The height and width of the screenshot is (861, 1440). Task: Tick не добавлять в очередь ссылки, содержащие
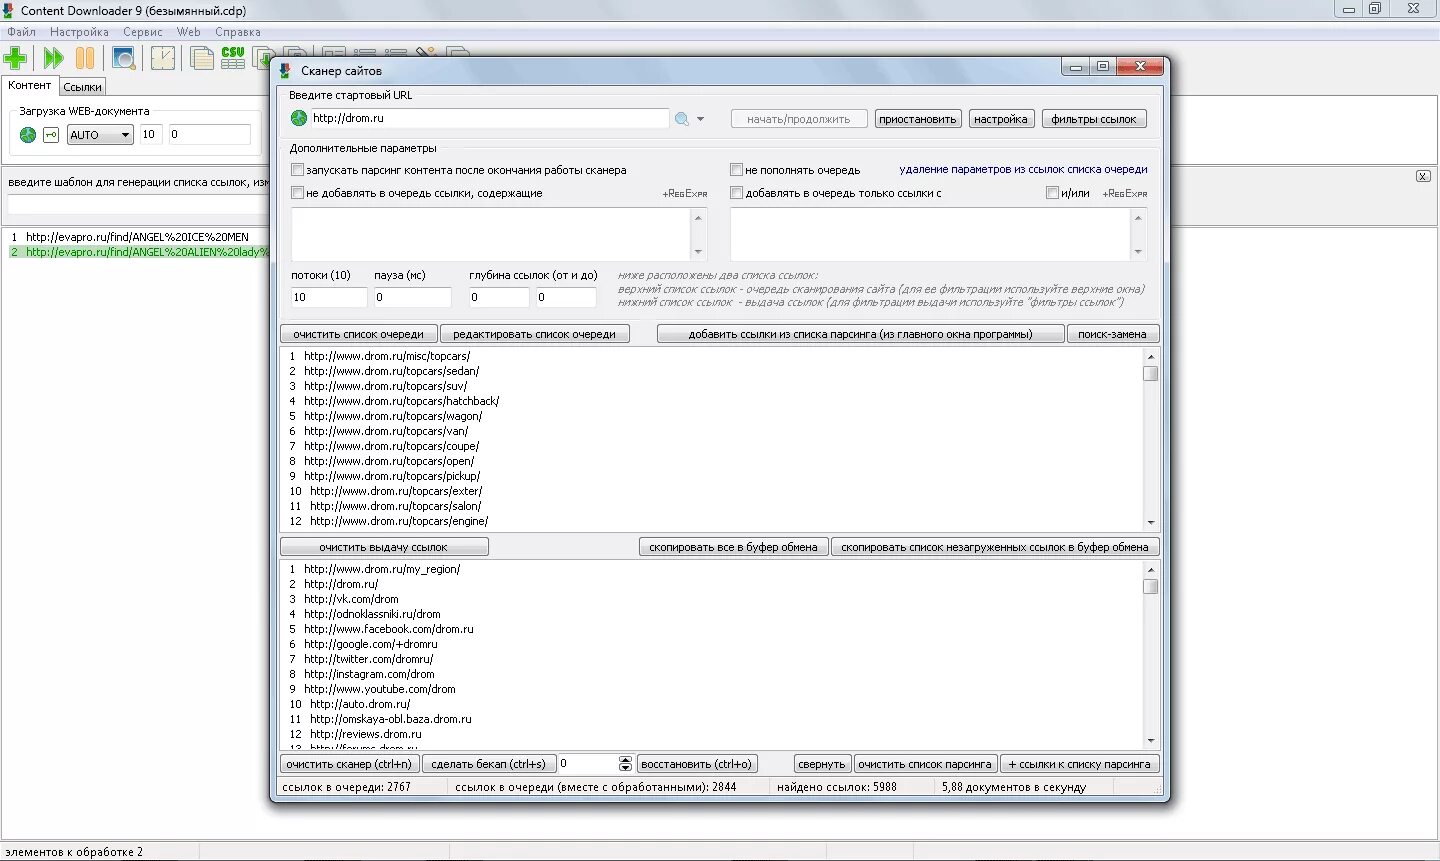click(x=297, y=193)
